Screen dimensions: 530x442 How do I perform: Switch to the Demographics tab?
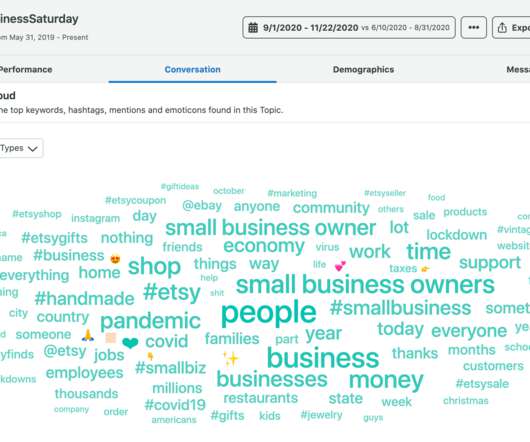363,69
